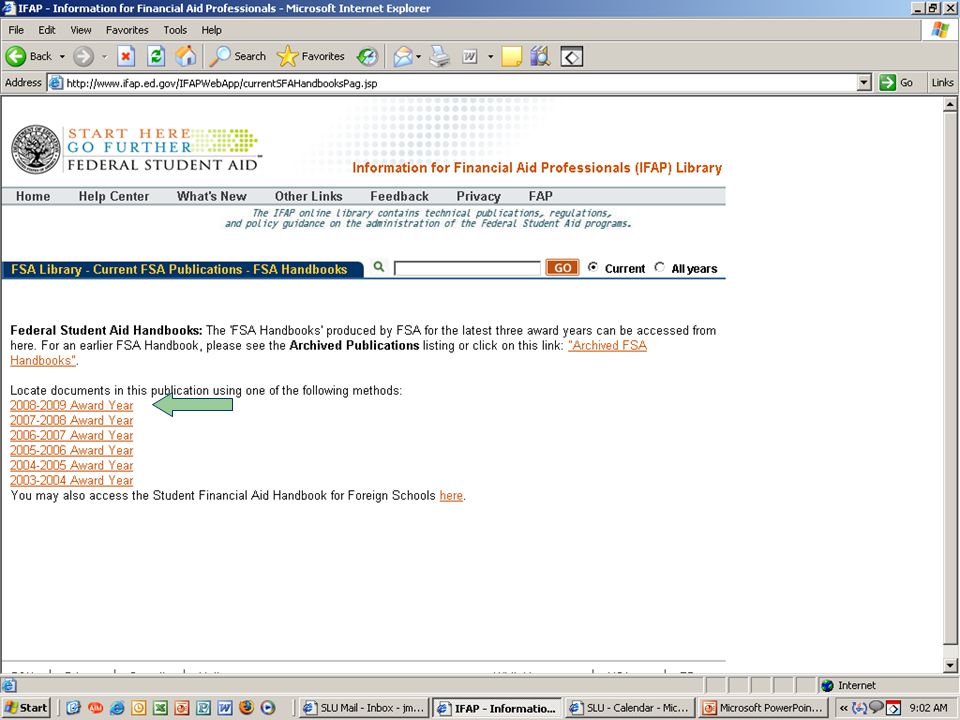Open the View menu
Image resolution: width=960 pixels, height=720 pixels.
click(80, 30)
